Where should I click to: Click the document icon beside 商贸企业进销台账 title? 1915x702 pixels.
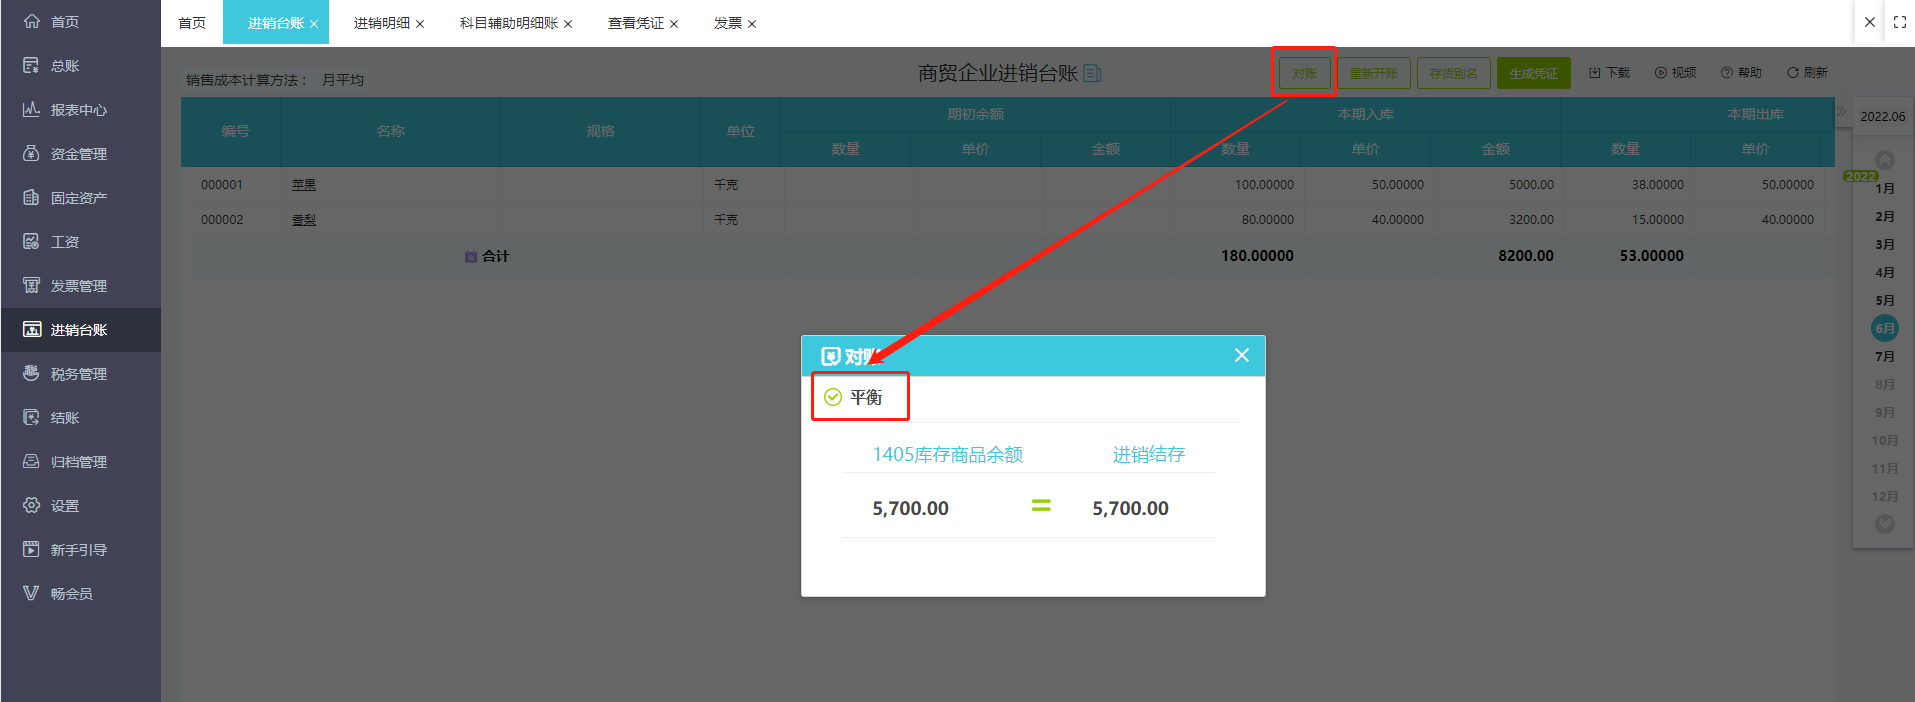tap(1092, 73)
